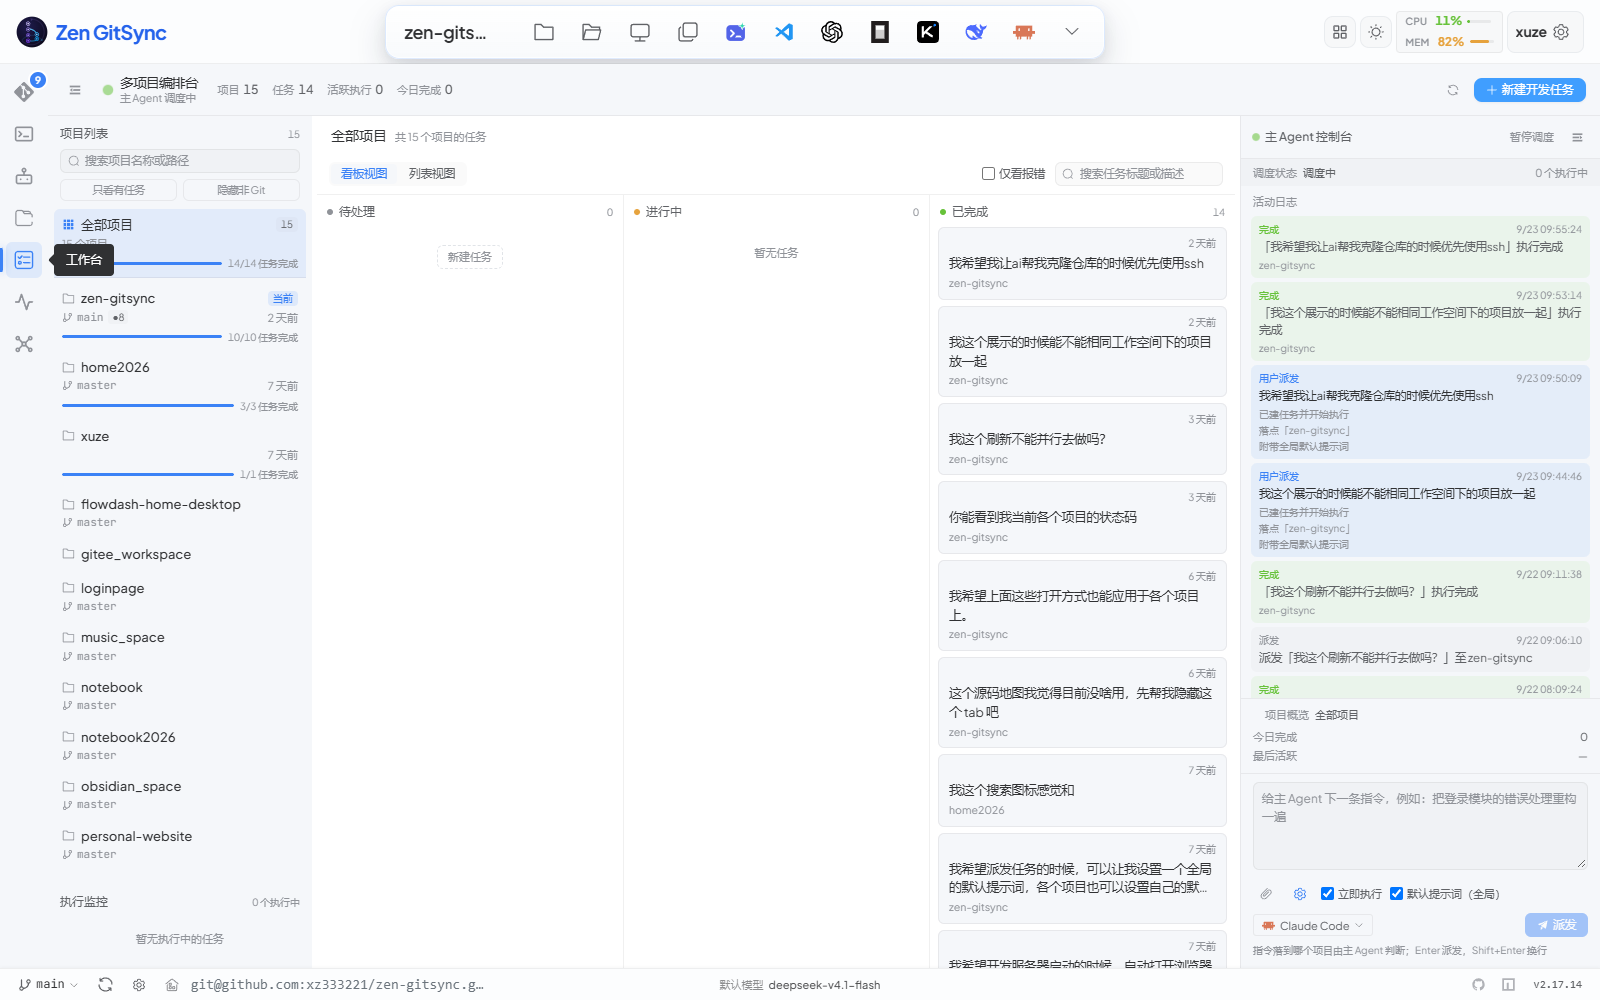The width and height of the screenshot is (1600, 1000).
Task: Open the grid layout icon near CPU monitor
Action: (1340, 32)
